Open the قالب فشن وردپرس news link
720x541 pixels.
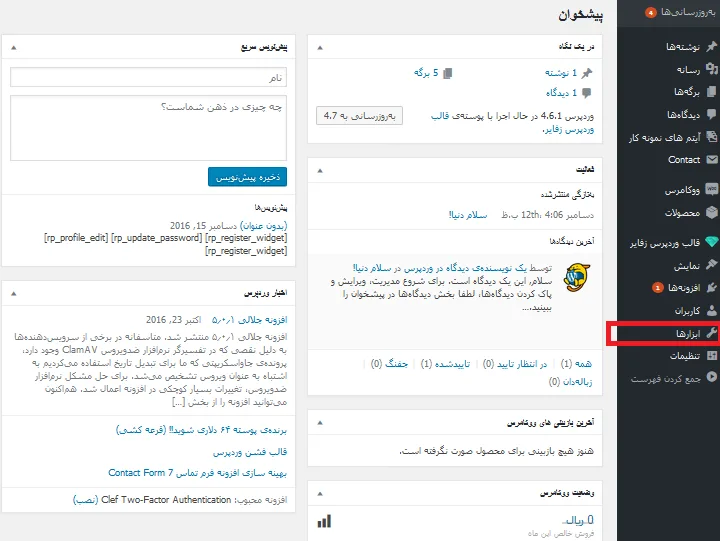(x=250, y=452)
